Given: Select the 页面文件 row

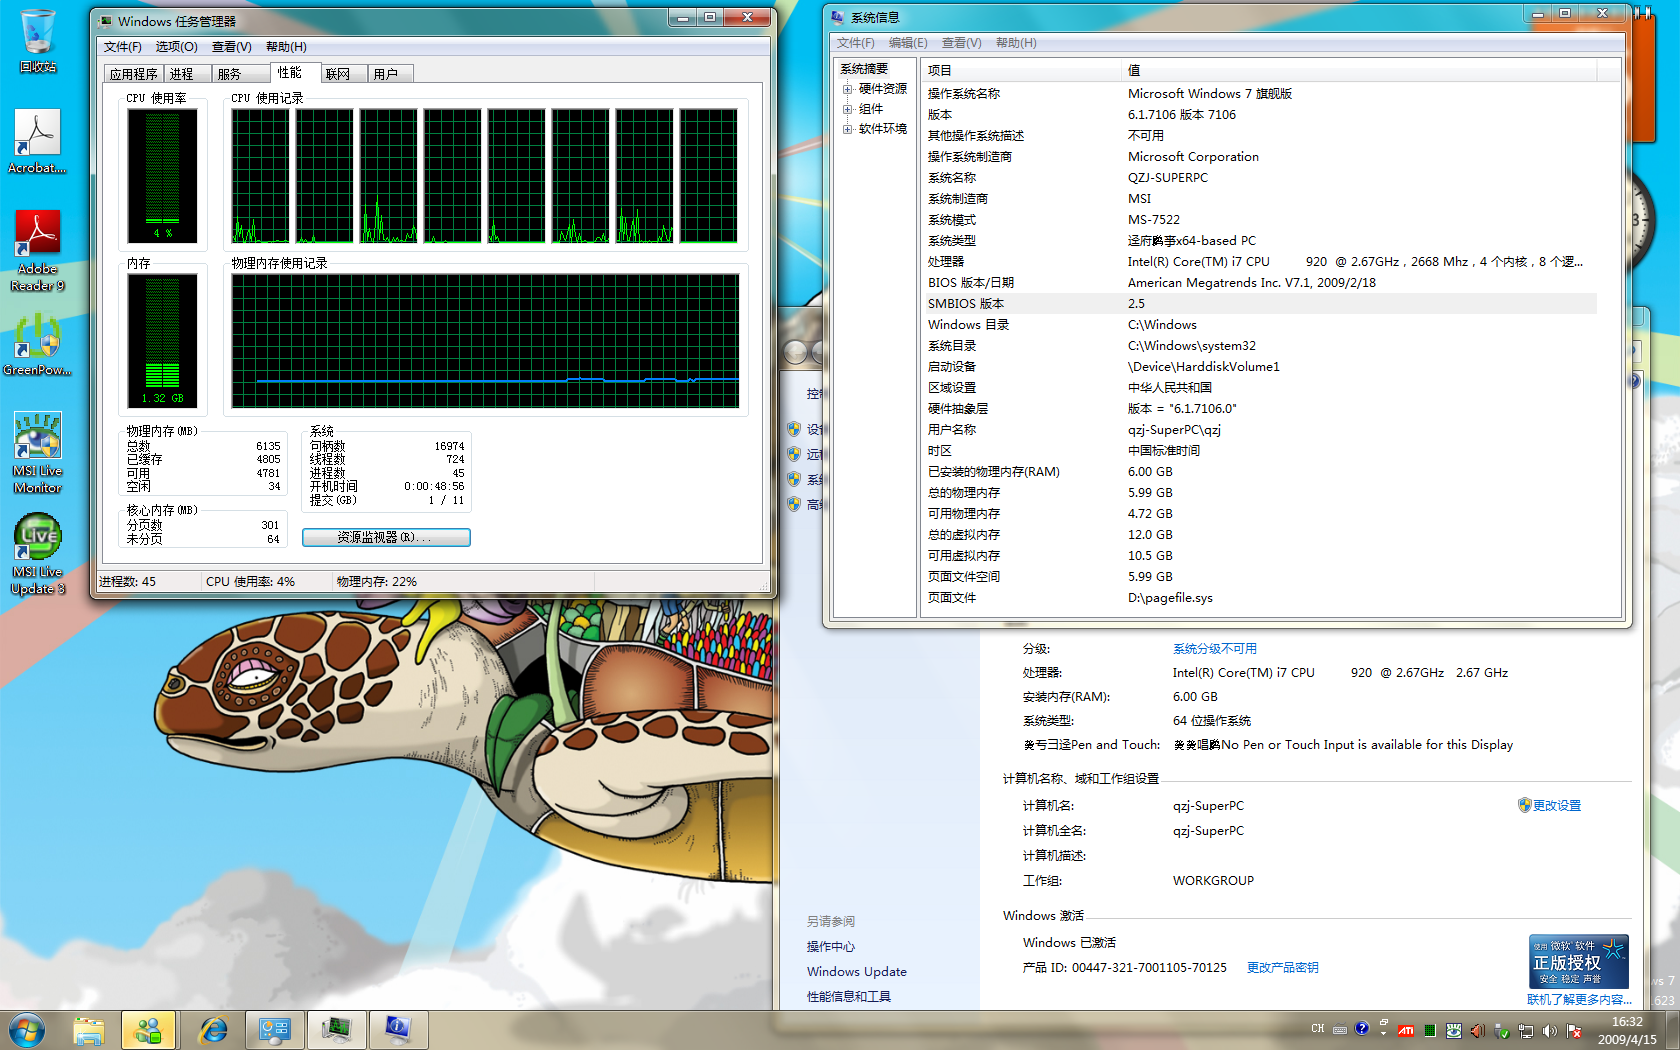Looking at the screenshot, I should 1259,598.
